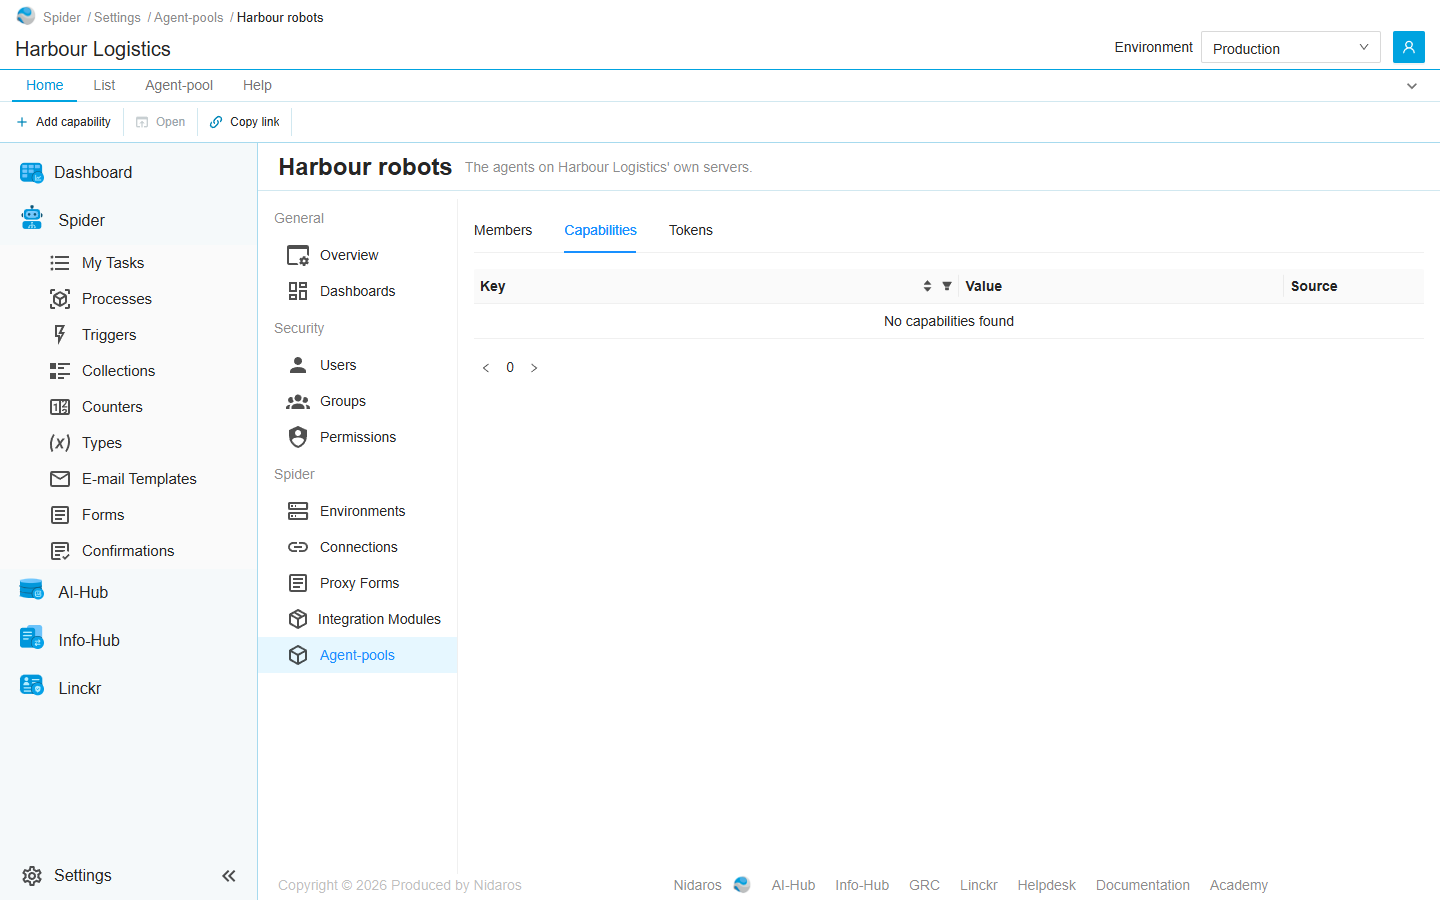
Task: Click the Spider robot icon
Action: (x=32, y=218)
